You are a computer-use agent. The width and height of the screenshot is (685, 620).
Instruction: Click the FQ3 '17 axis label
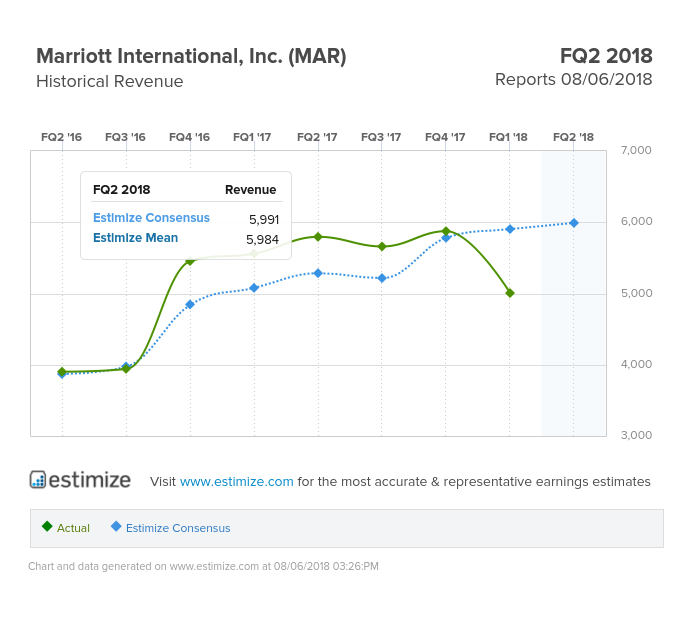point(381,137)
